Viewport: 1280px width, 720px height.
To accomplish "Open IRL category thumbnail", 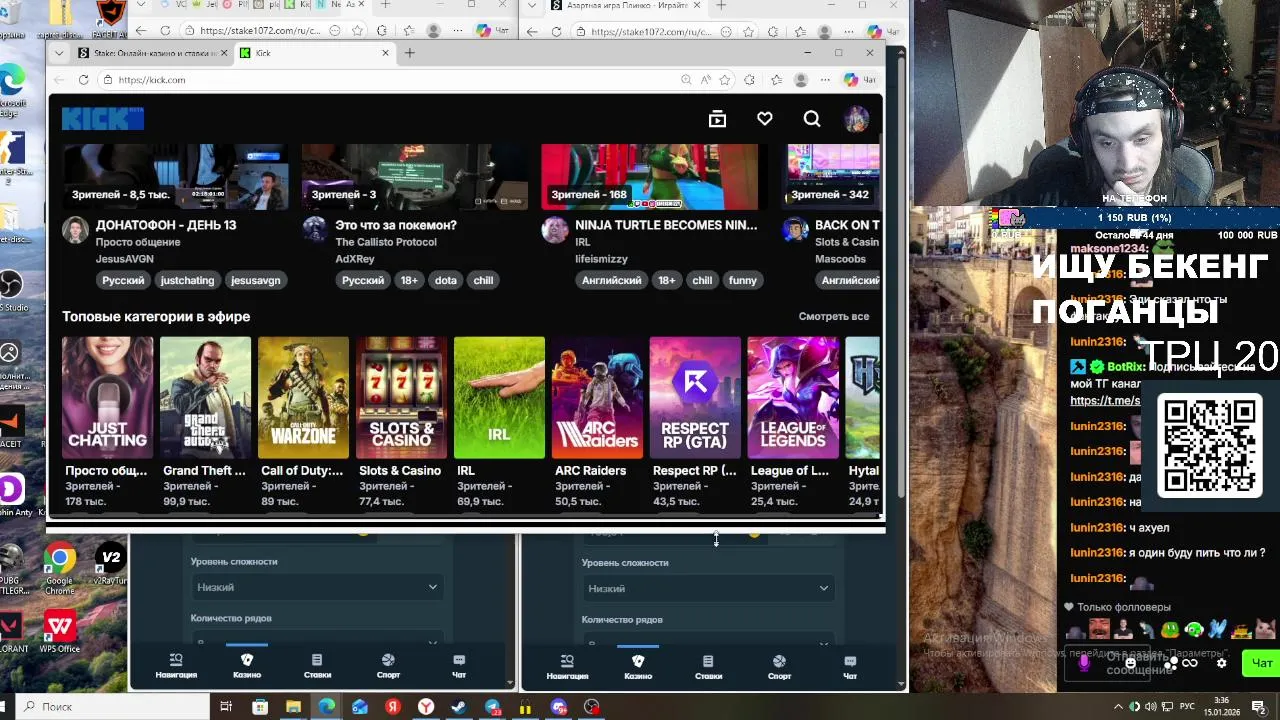I will (499, 397).
